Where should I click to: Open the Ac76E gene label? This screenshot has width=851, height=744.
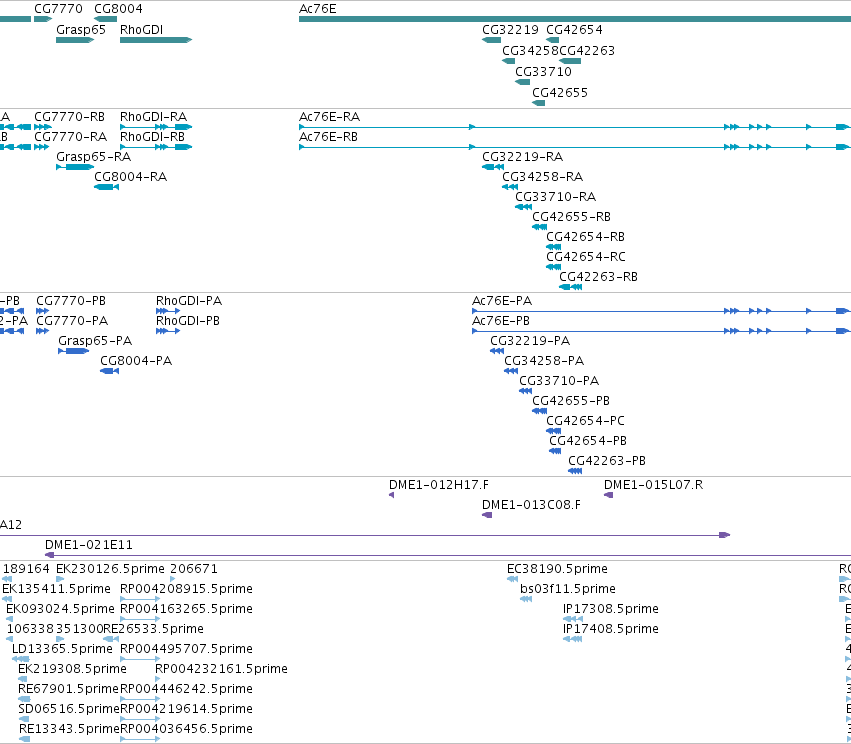[x=317, y=9]
